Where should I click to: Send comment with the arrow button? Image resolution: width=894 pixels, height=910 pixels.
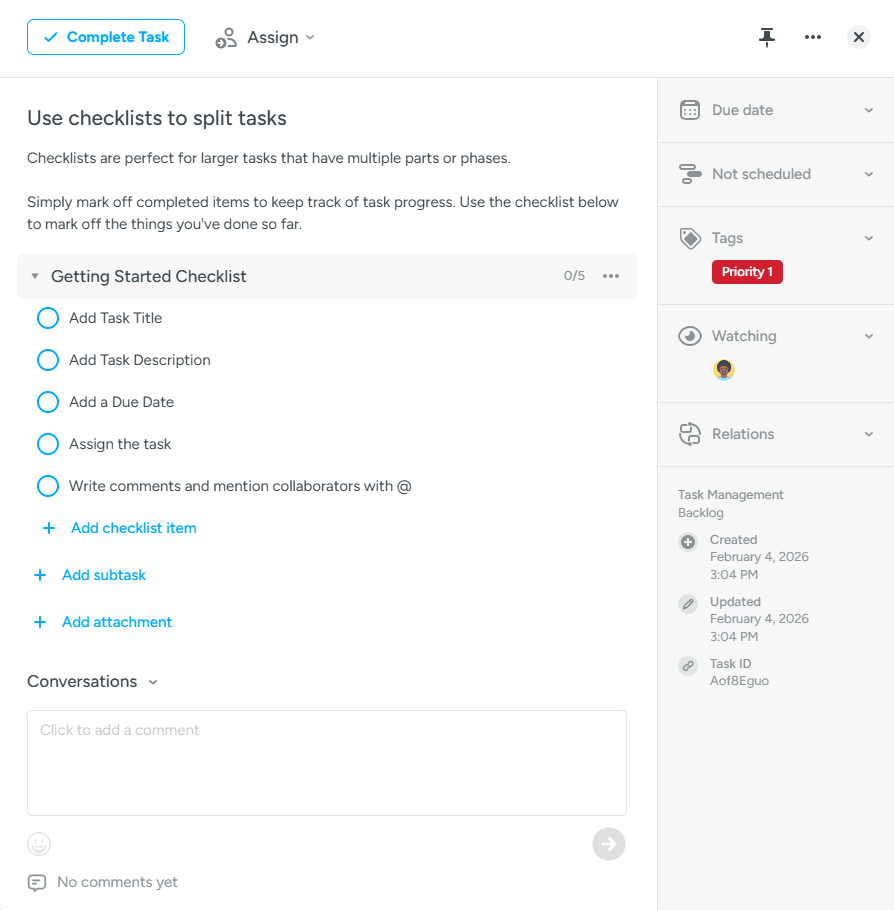[608, 844]
